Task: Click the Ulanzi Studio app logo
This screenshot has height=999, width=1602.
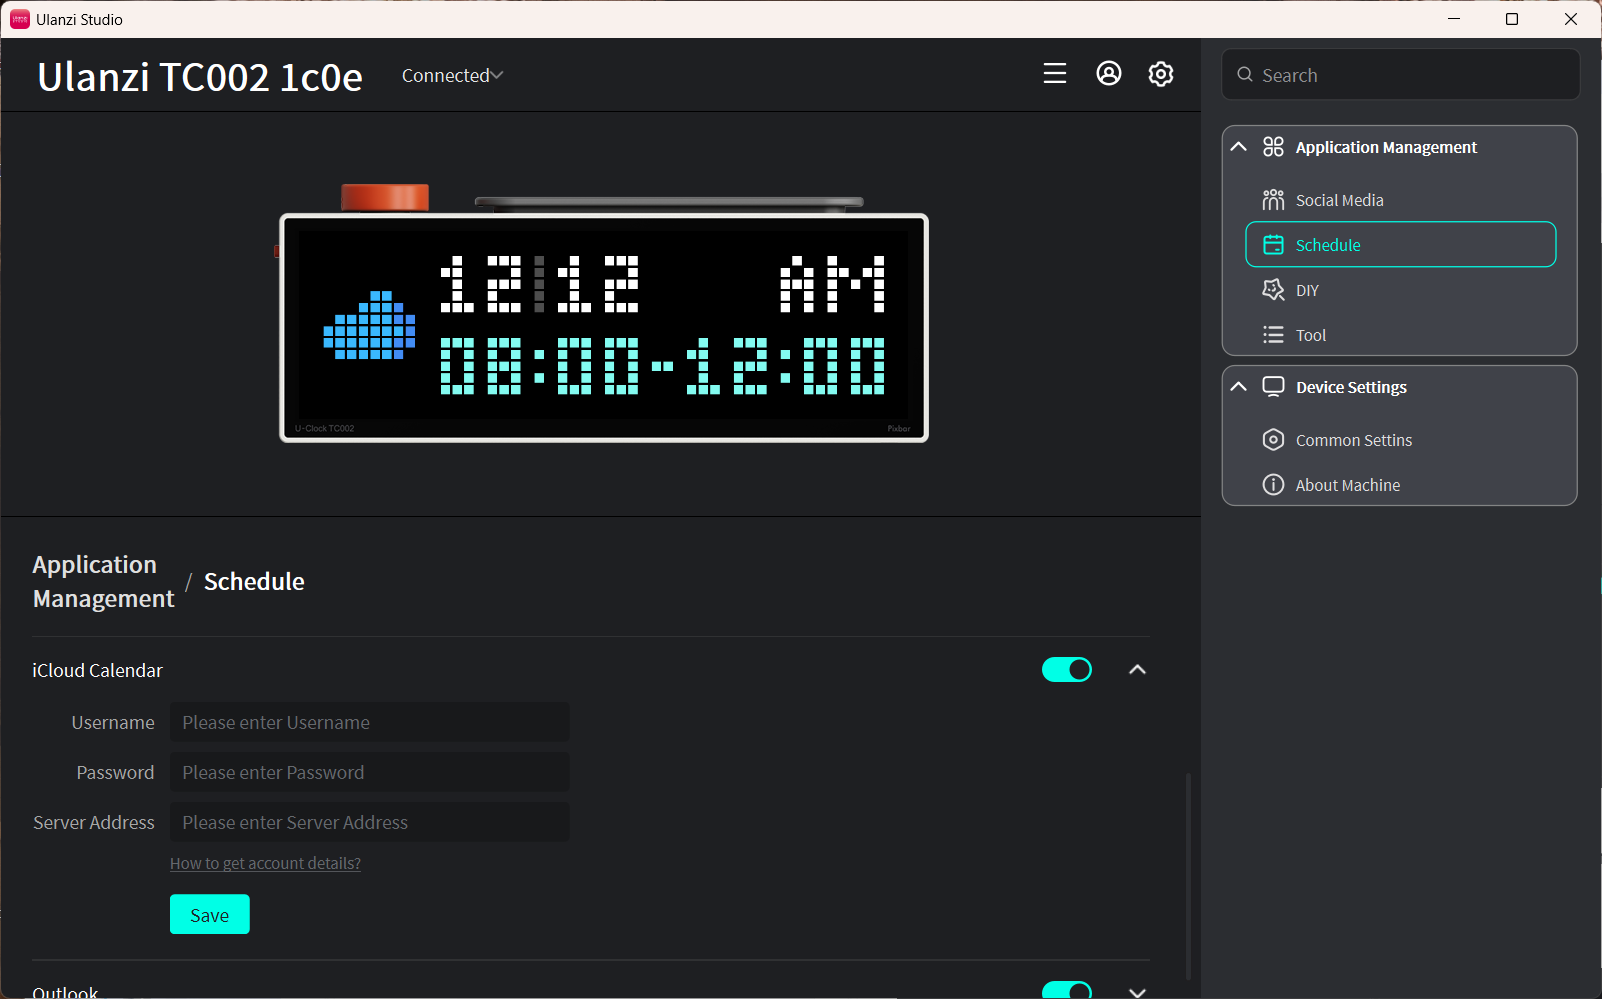Action: click(x=20, y=19)
